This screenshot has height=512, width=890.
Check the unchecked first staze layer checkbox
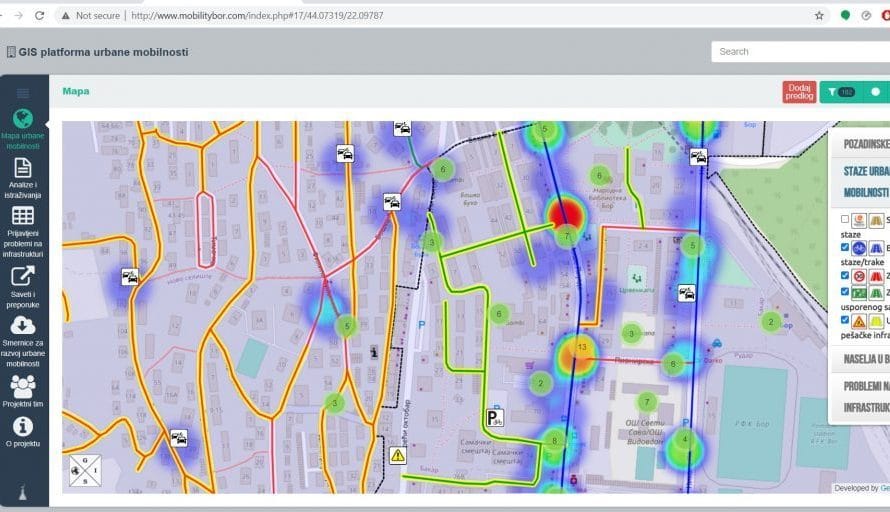pyautogui.click(x=845, y=220)
